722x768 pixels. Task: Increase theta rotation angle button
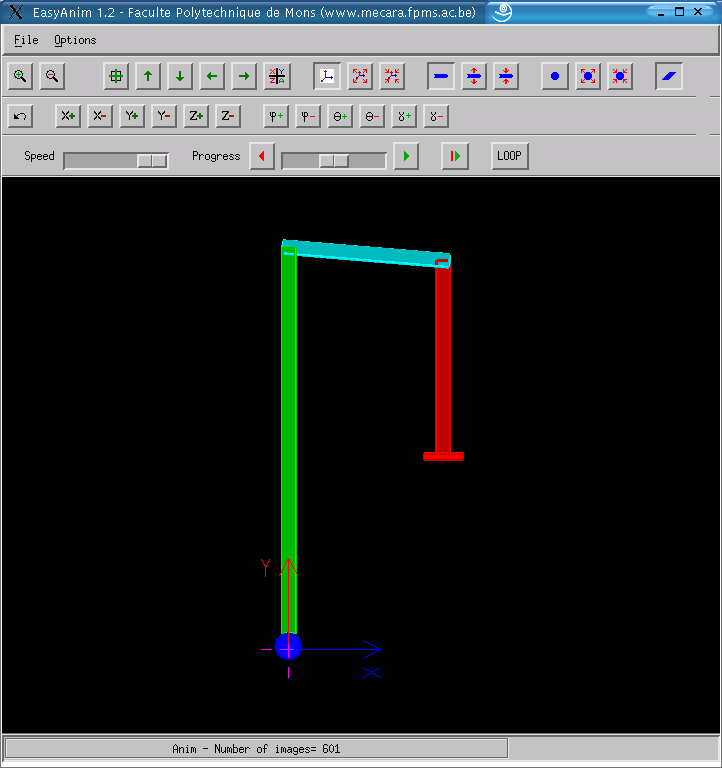(x=340, y=116)
